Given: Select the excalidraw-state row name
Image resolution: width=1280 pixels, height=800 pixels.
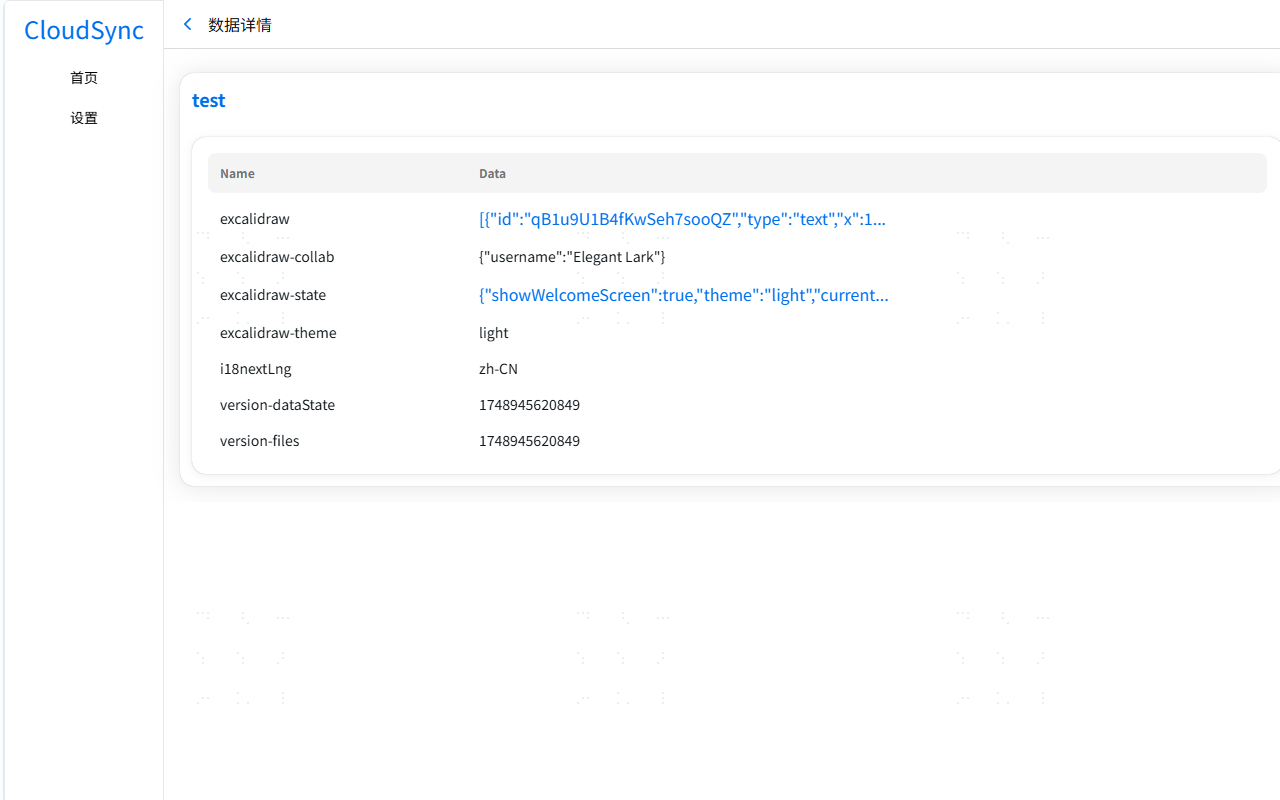Looking at the screenshot, I should tap(273, 295).
